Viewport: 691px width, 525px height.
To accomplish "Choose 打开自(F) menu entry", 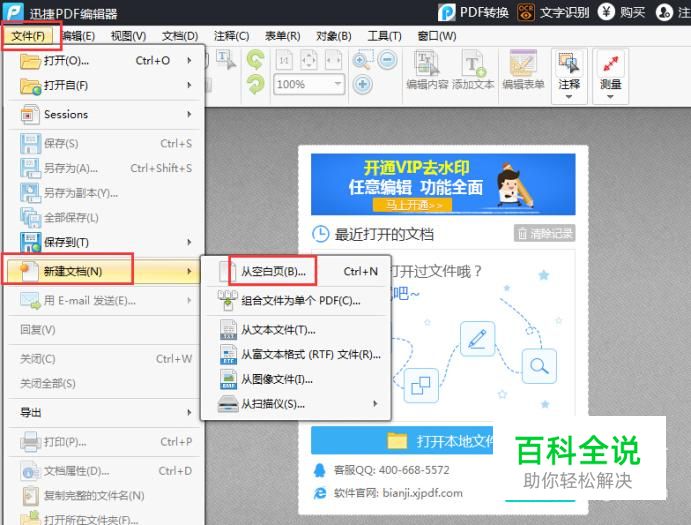I will (104, 85).
